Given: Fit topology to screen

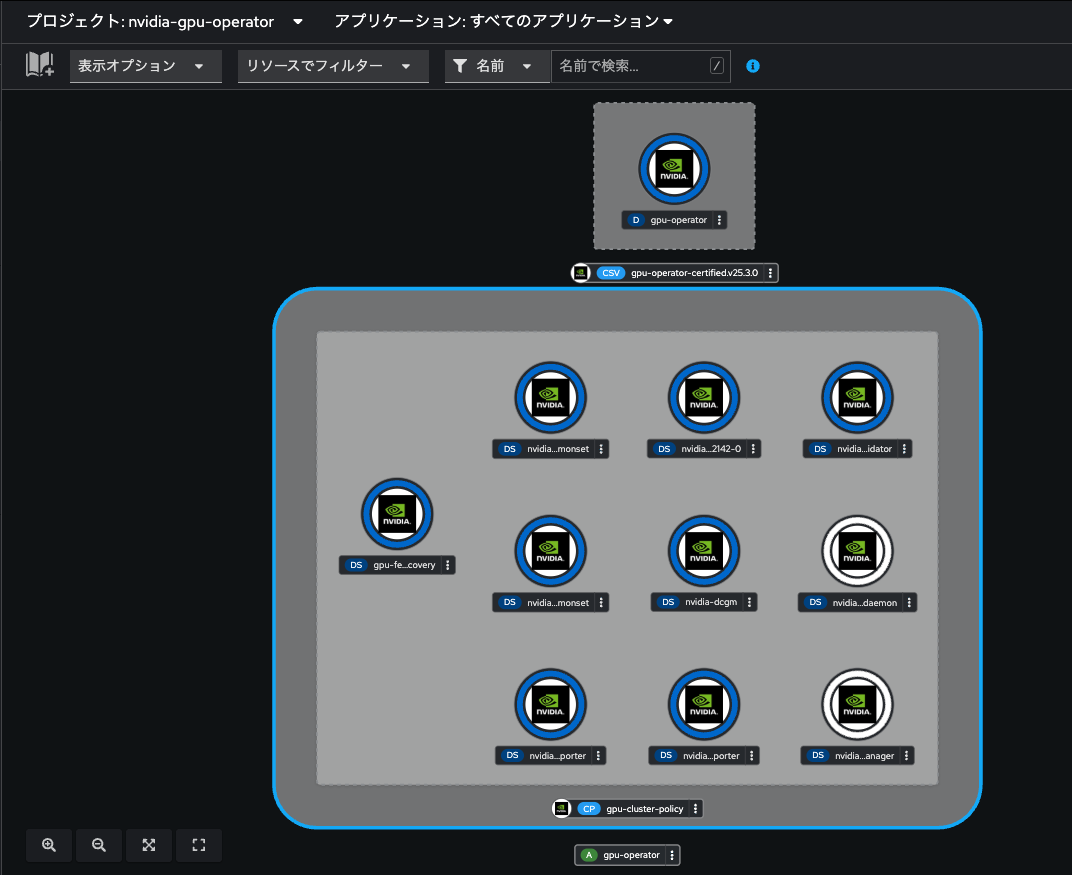Looking at the screenshot, I should pyautogui.click(x=148, y=845).
